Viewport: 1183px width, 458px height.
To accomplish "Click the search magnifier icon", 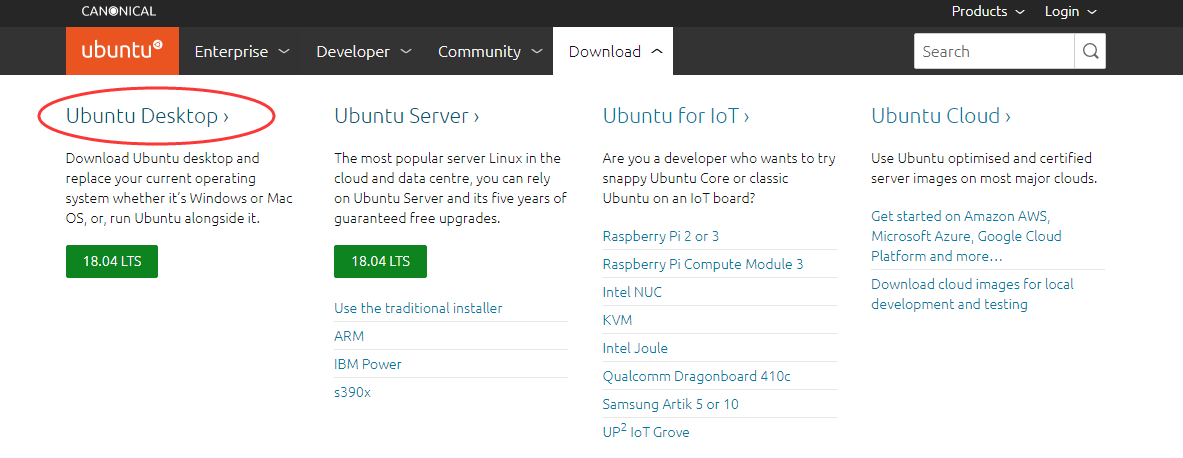I will tap(1089, 51).
